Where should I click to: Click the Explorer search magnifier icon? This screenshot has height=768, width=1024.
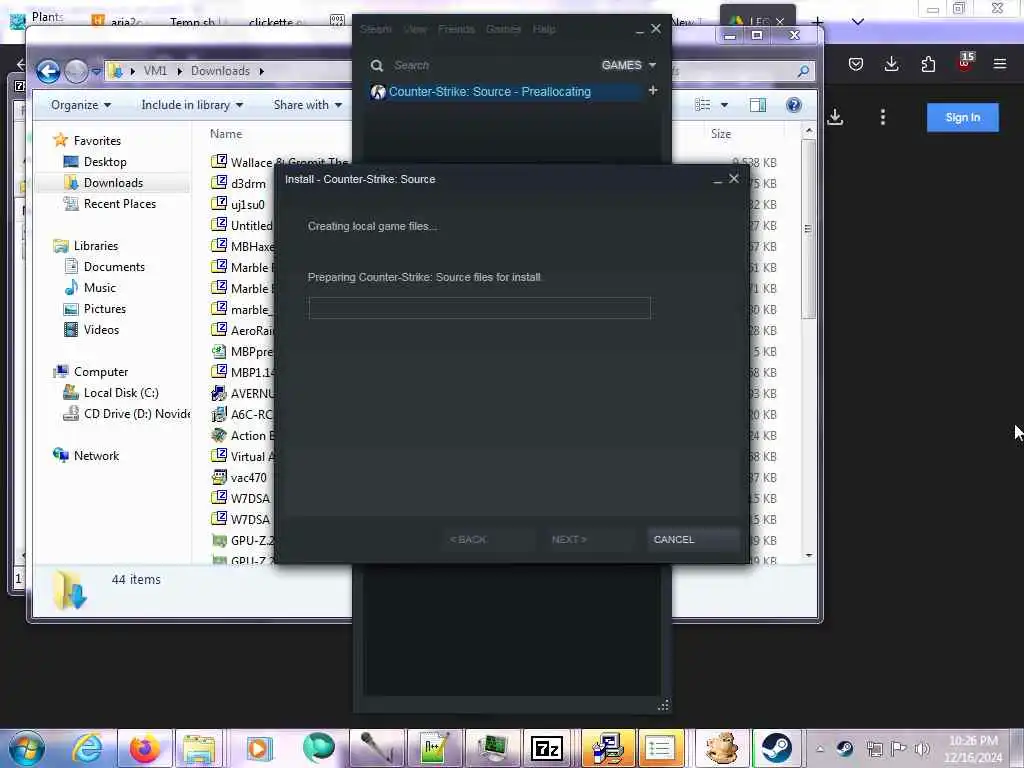coord(803,71)
